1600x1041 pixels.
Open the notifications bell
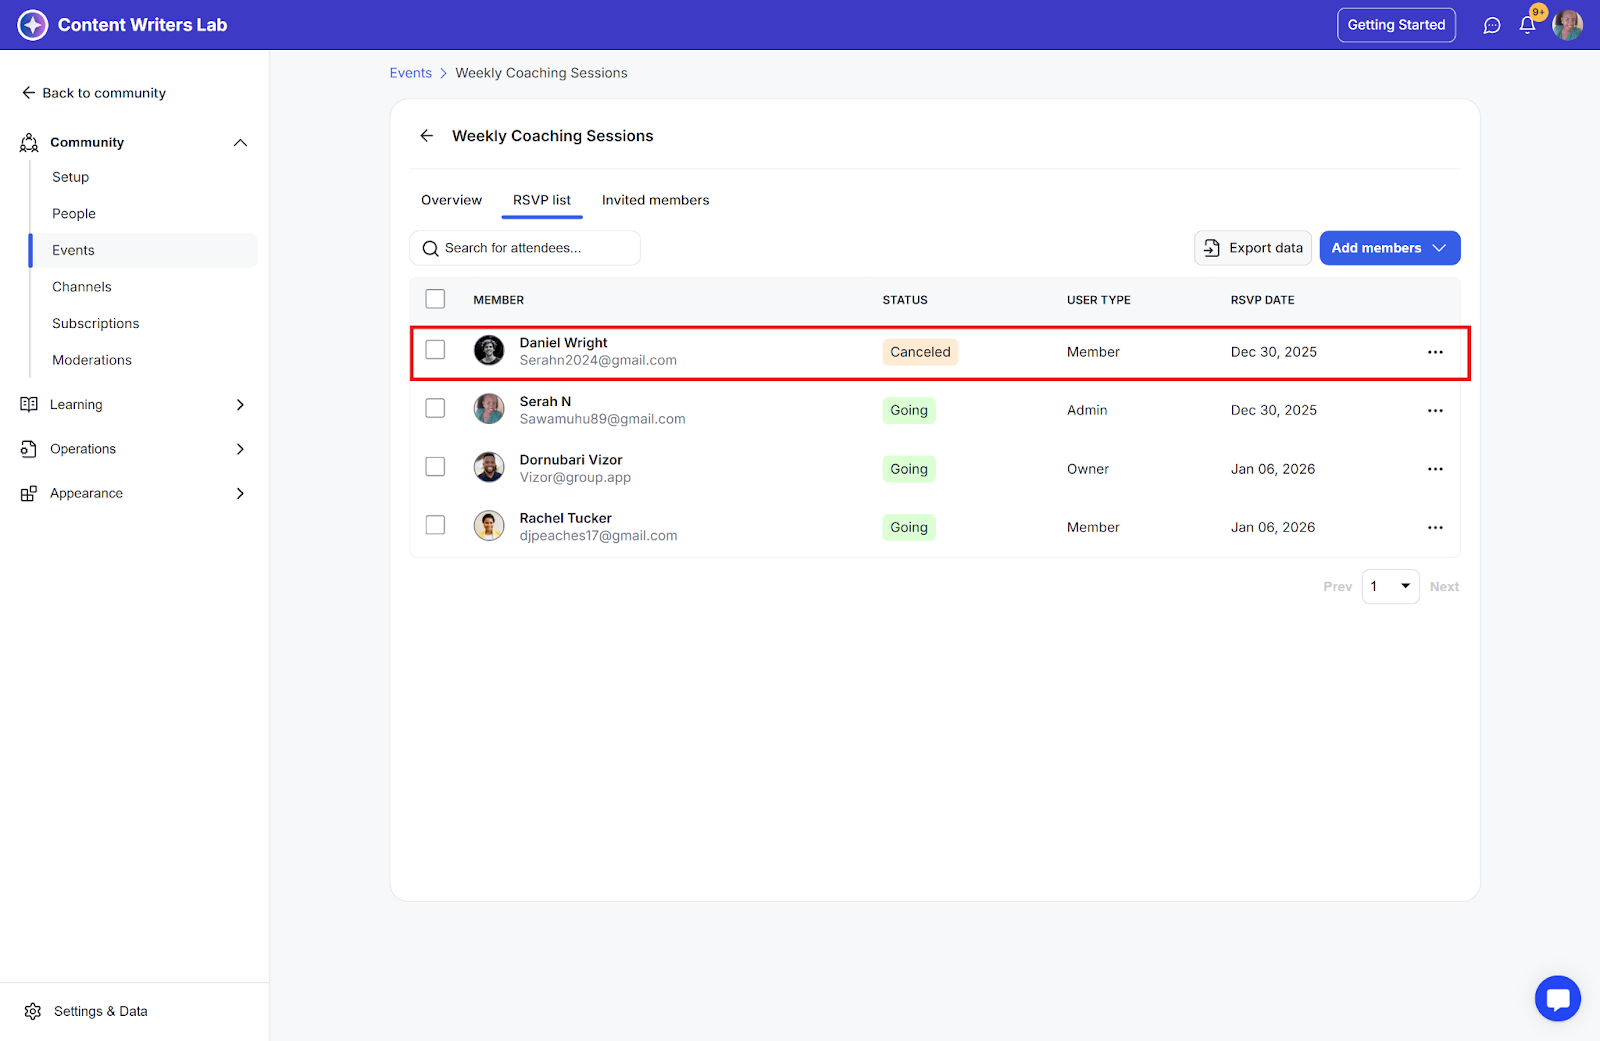(1527, 25)
